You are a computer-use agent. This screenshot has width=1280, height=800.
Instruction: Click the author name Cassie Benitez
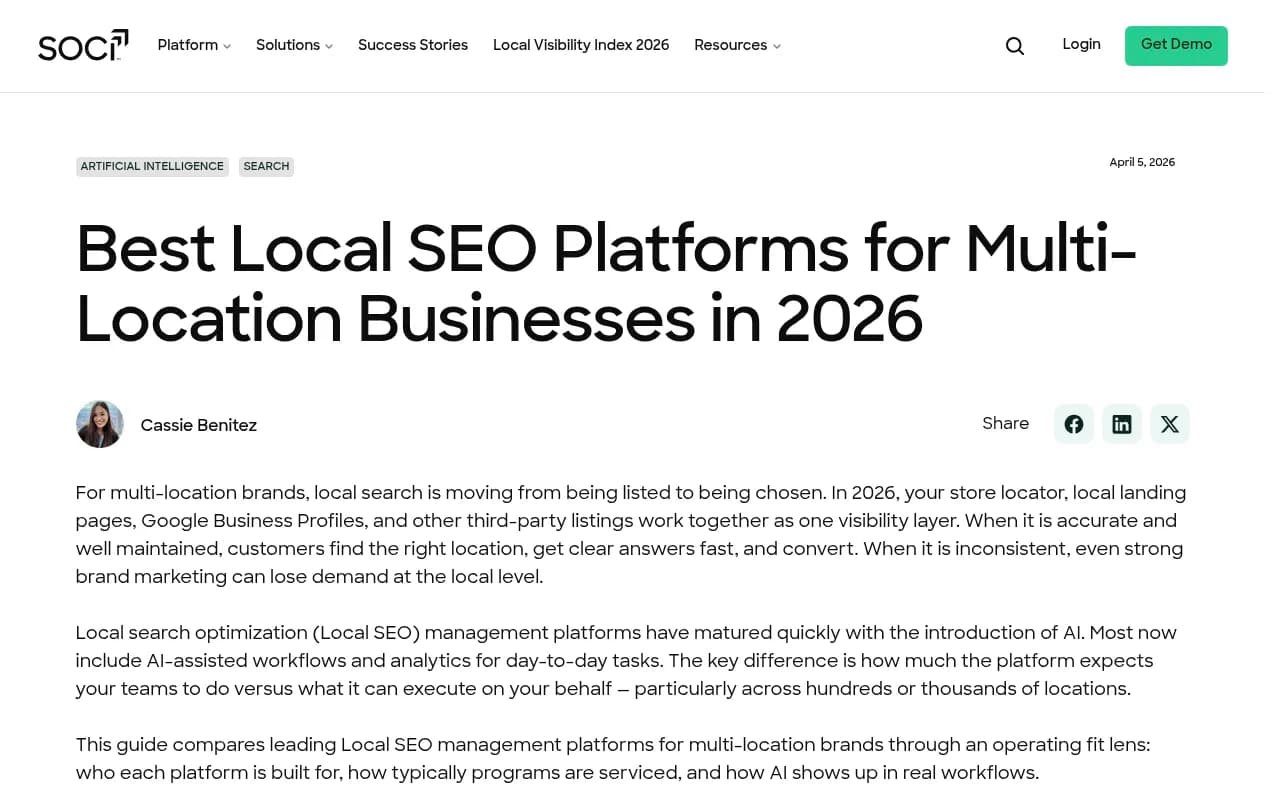click(x=198, y=425)
